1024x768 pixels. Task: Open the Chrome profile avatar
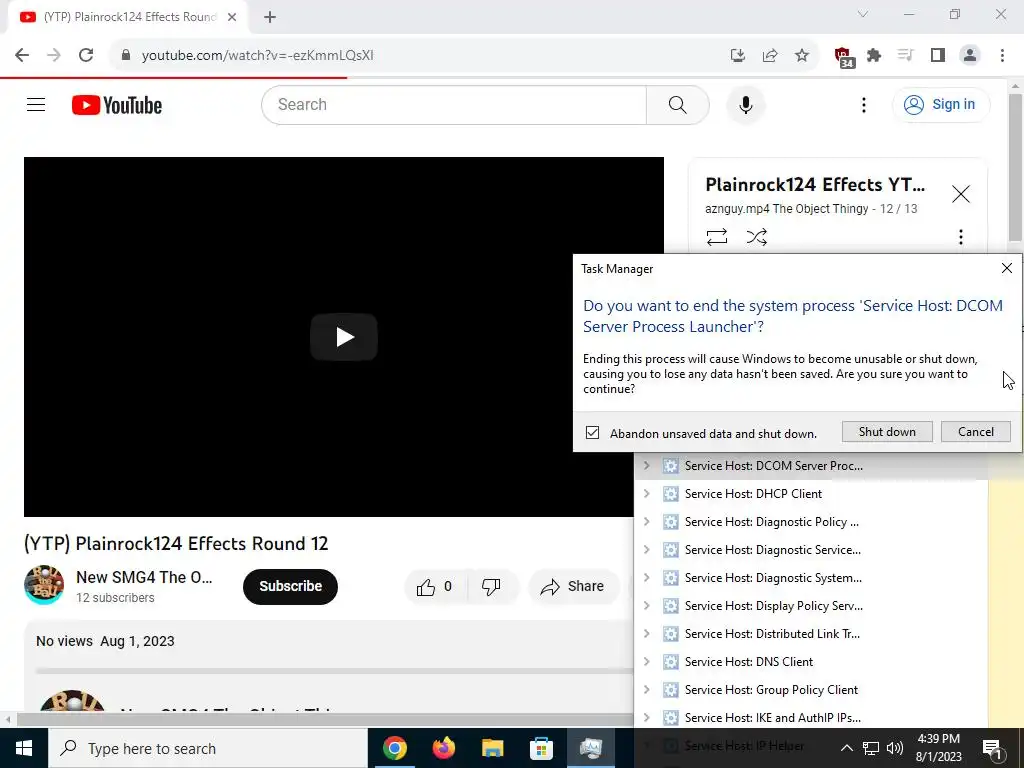pos(970,56)
